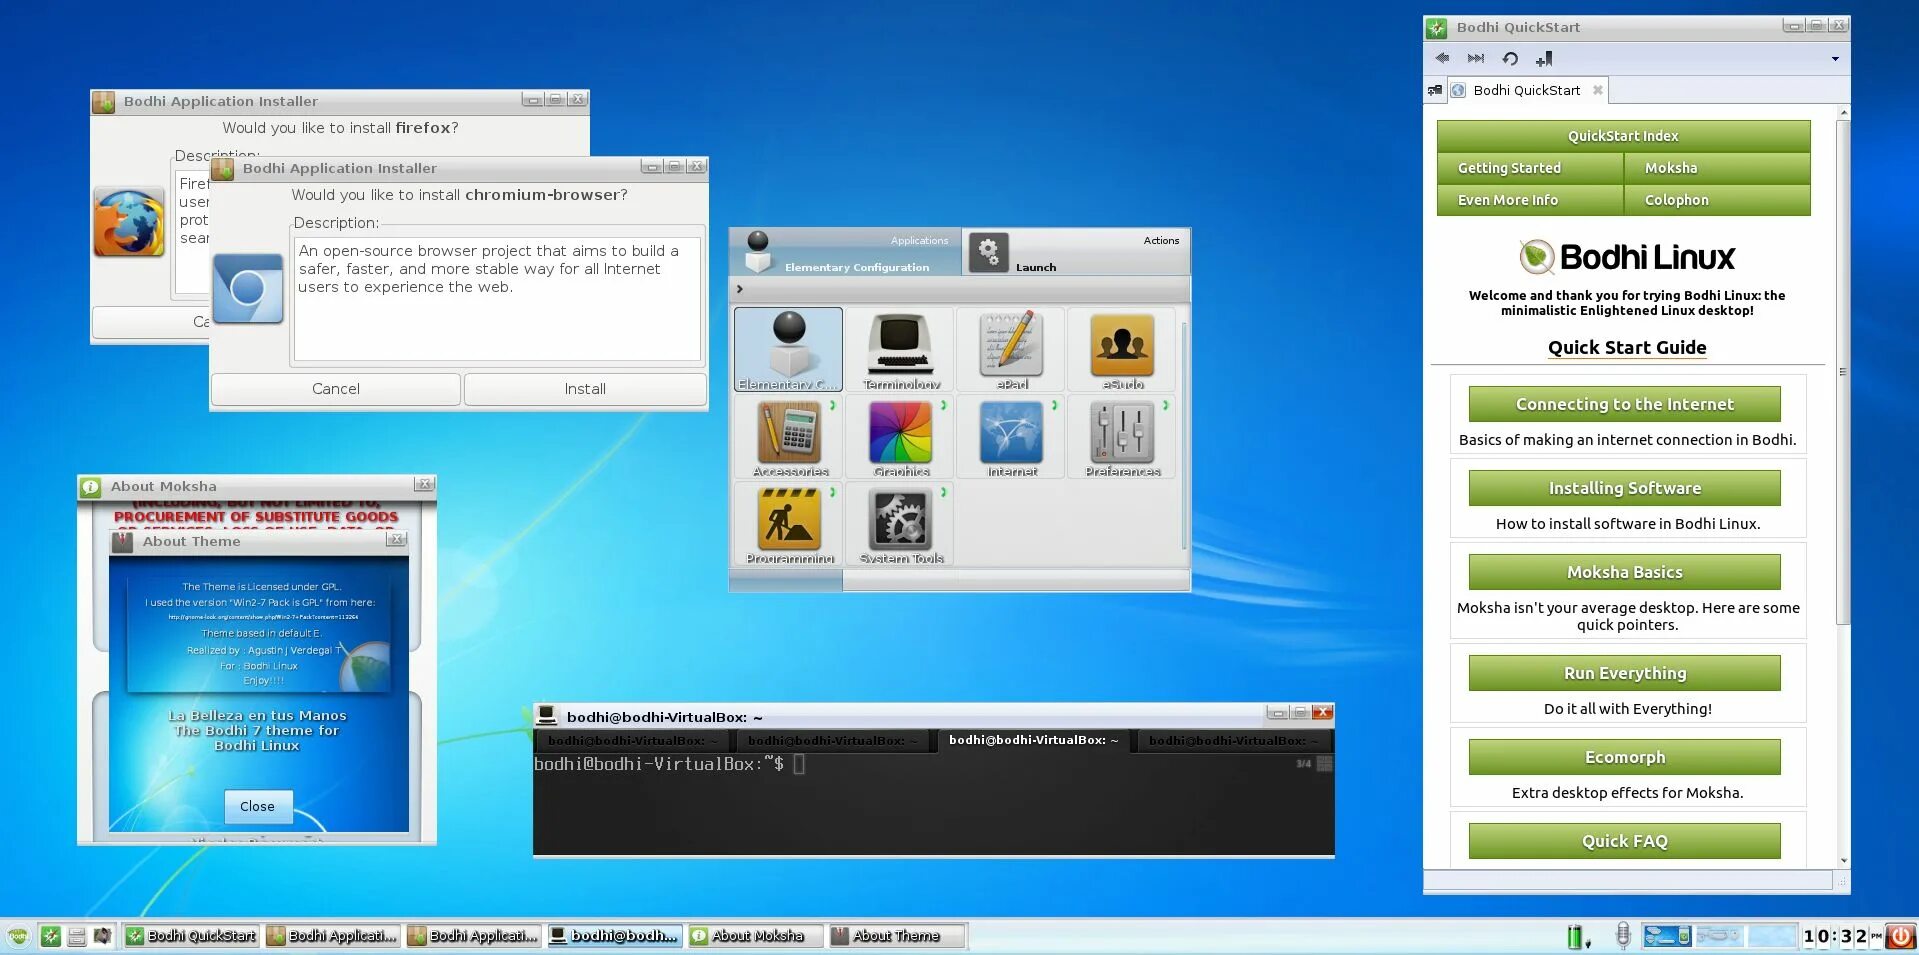The height and width of the screenshot is (955, 1919).
Task: Select the Elementary Configuration launcher icon
Action: click(x=789, y=349)
